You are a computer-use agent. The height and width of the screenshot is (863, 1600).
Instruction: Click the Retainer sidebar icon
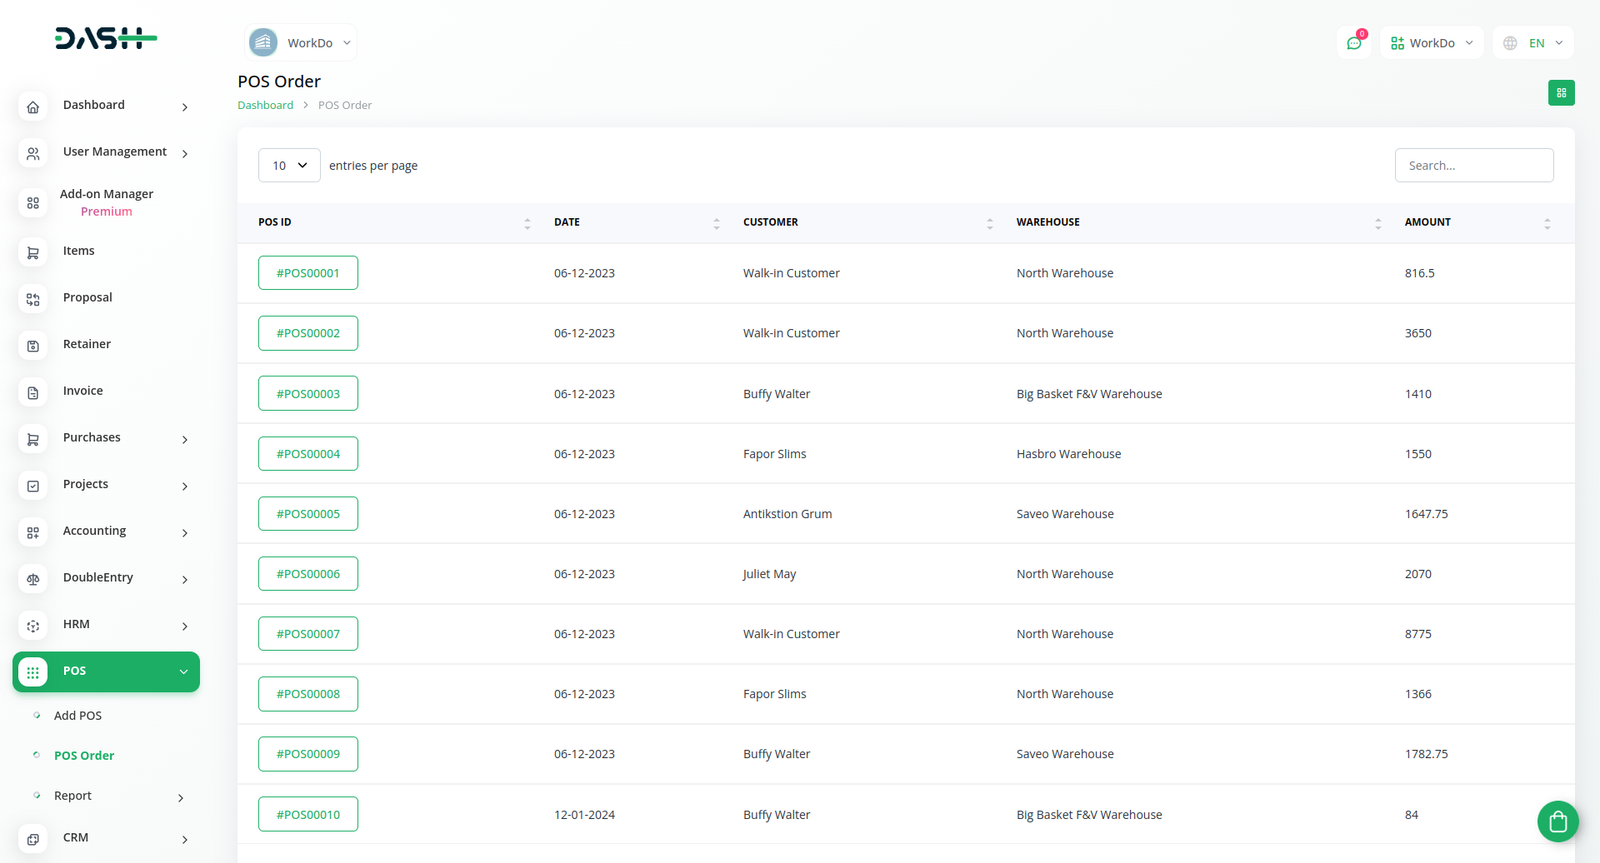[33, 345]
